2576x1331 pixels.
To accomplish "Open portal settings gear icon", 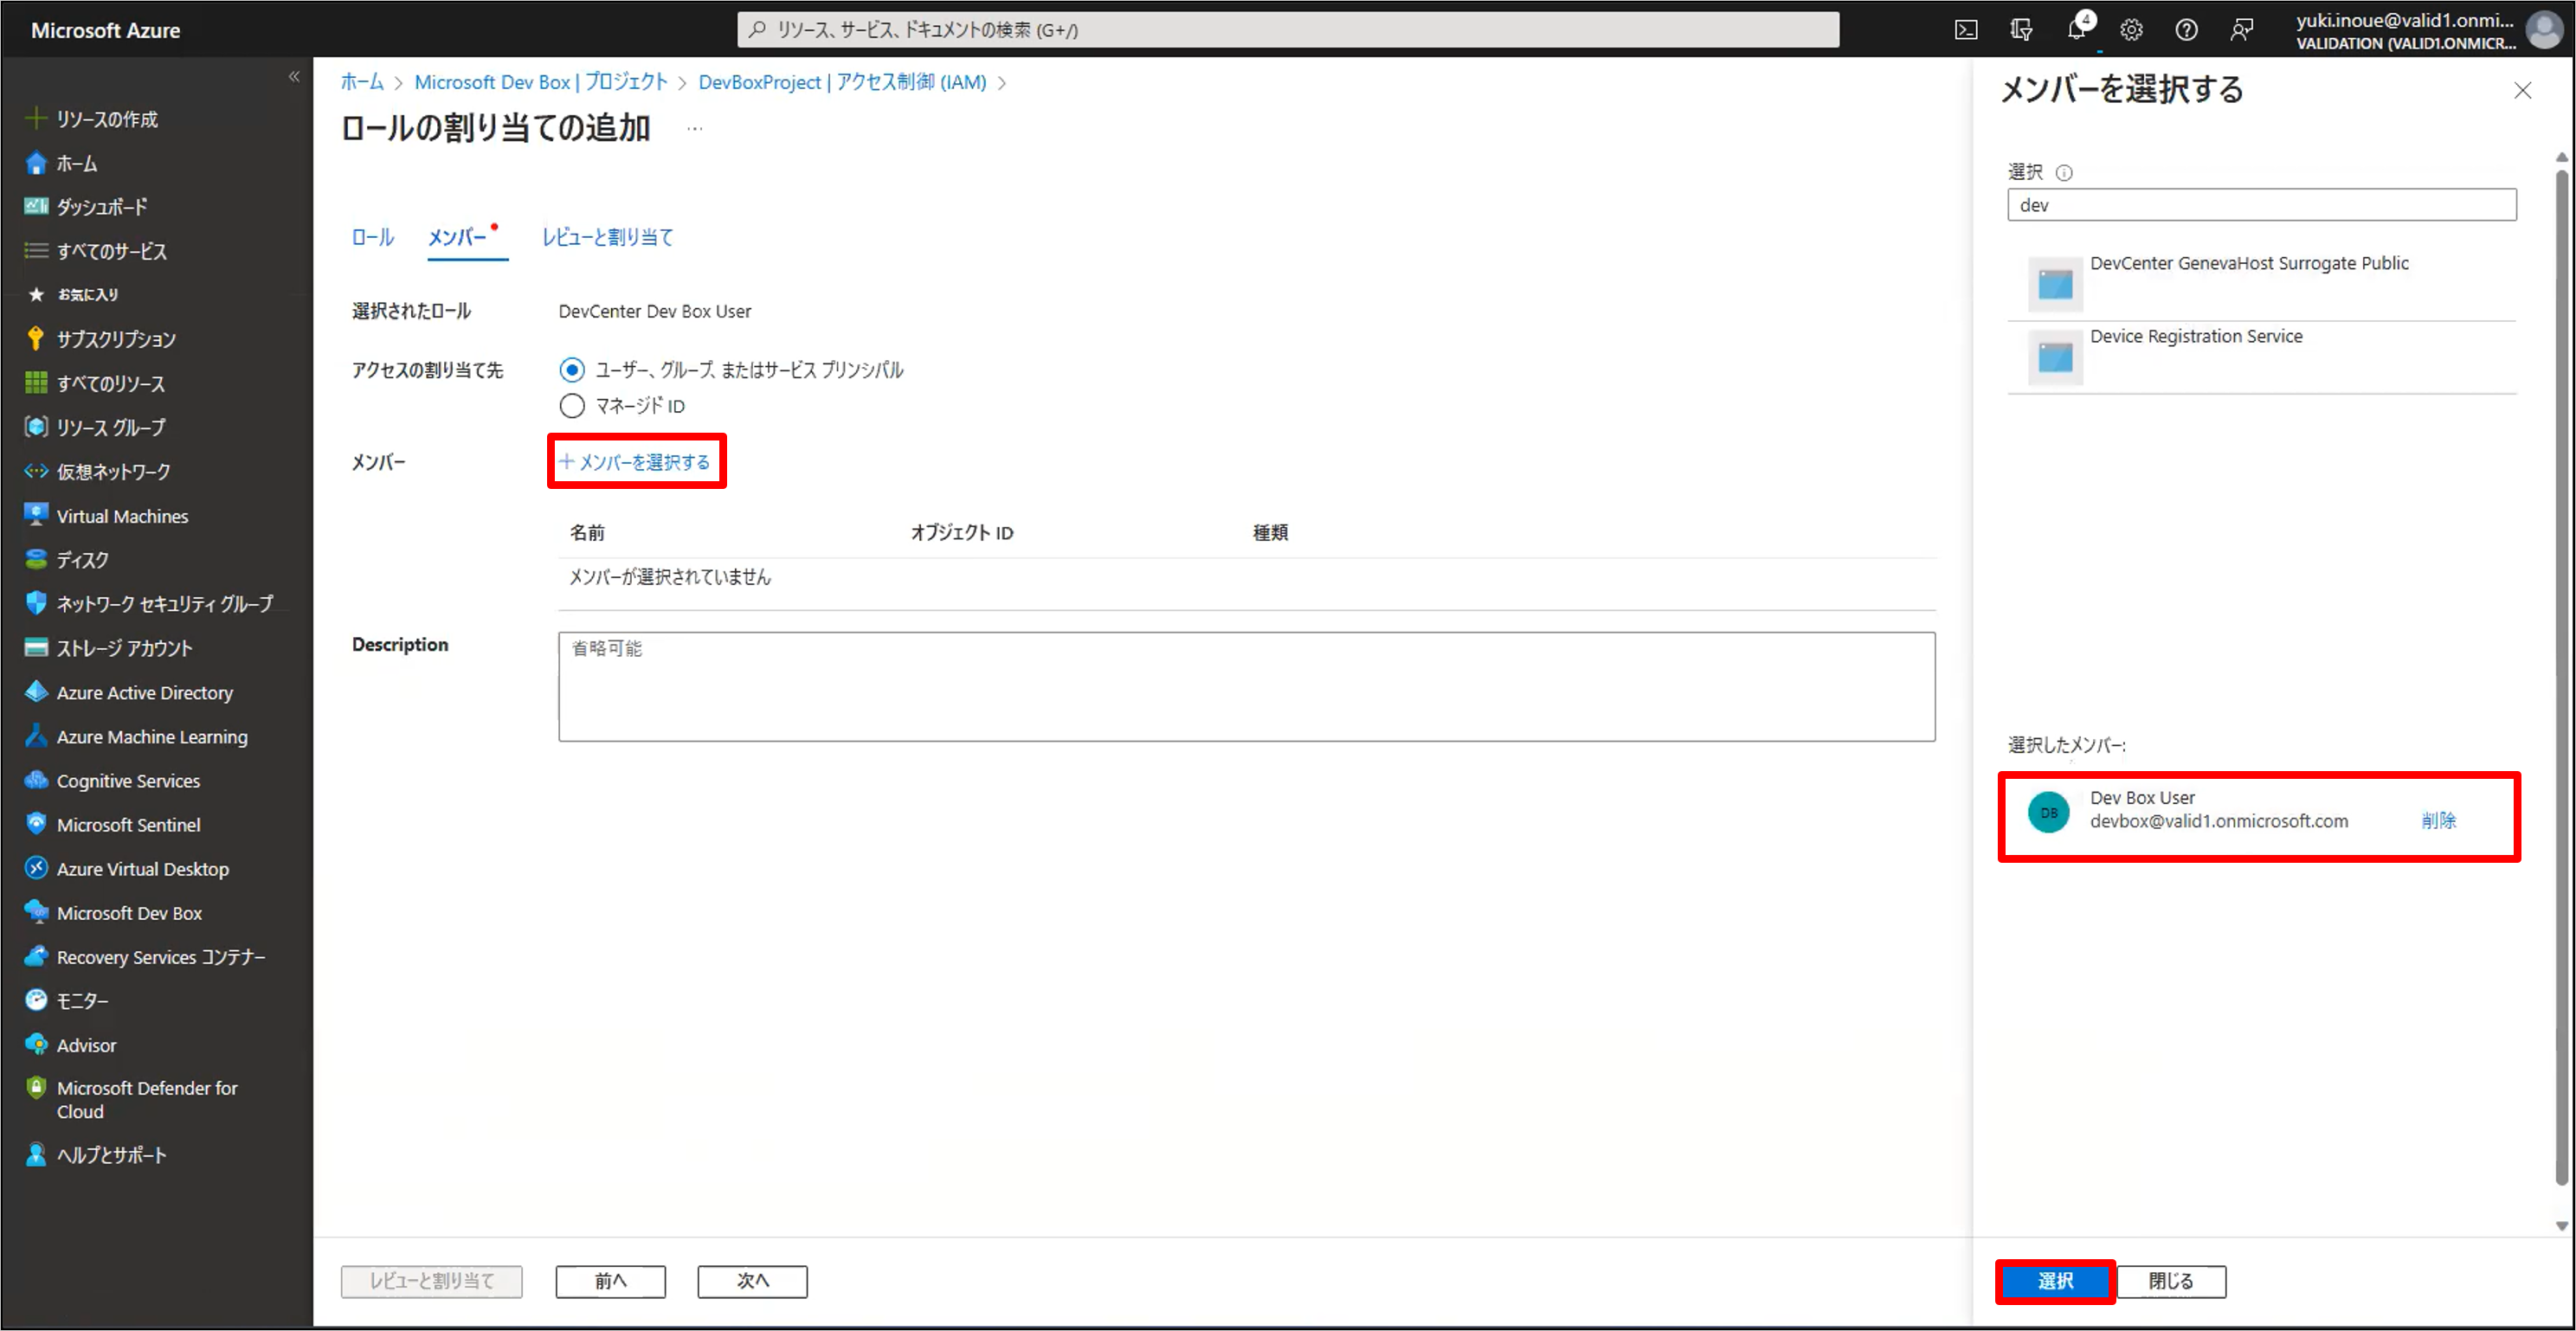I will tap(2131, 30).
